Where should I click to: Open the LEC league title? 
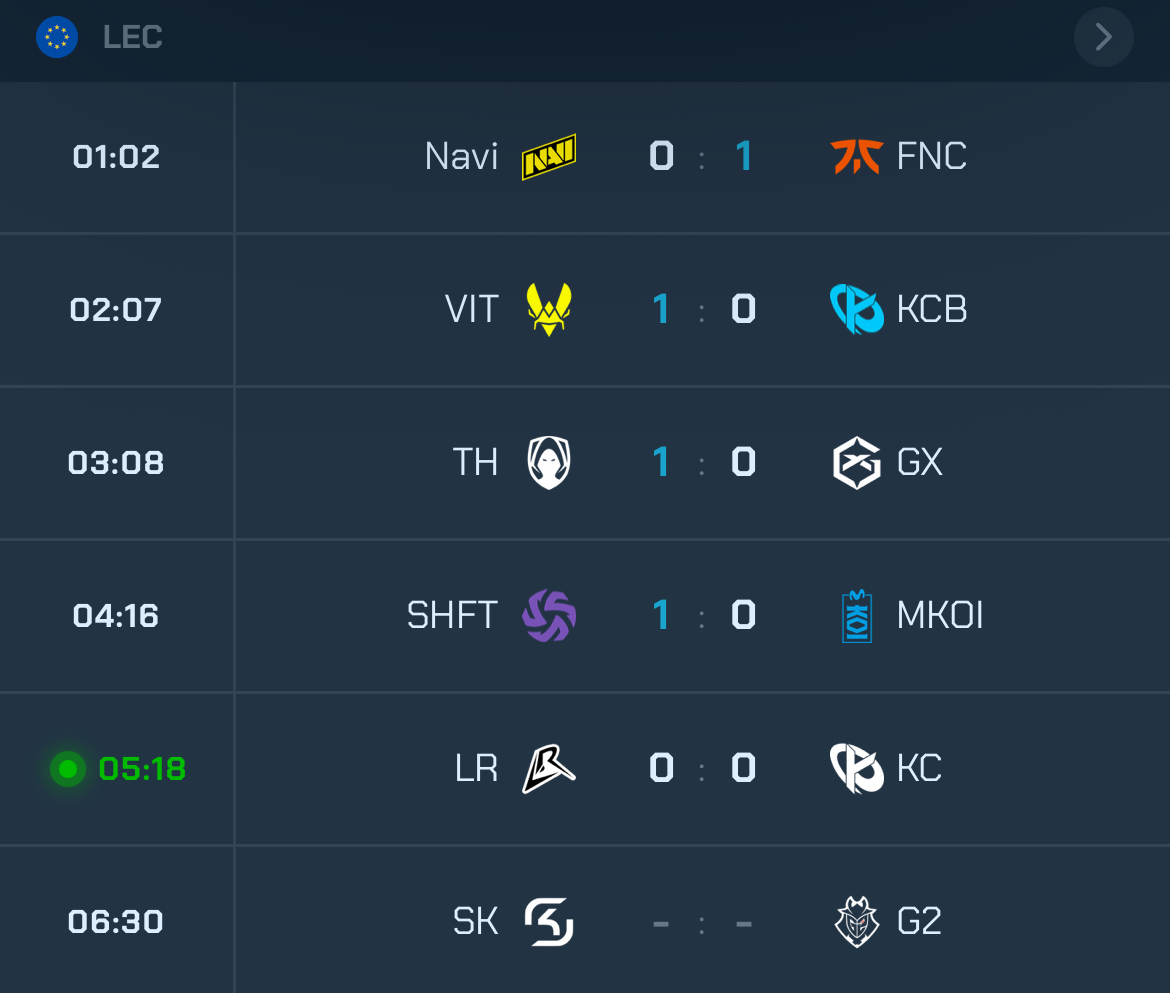point(132,38)
